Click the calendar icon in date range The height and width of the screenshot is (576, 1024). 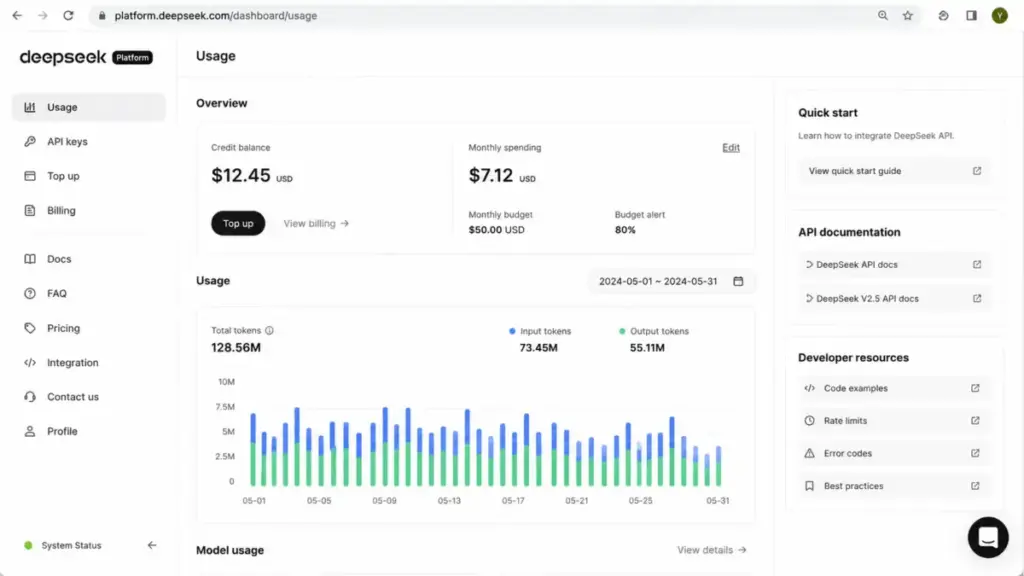738,281
